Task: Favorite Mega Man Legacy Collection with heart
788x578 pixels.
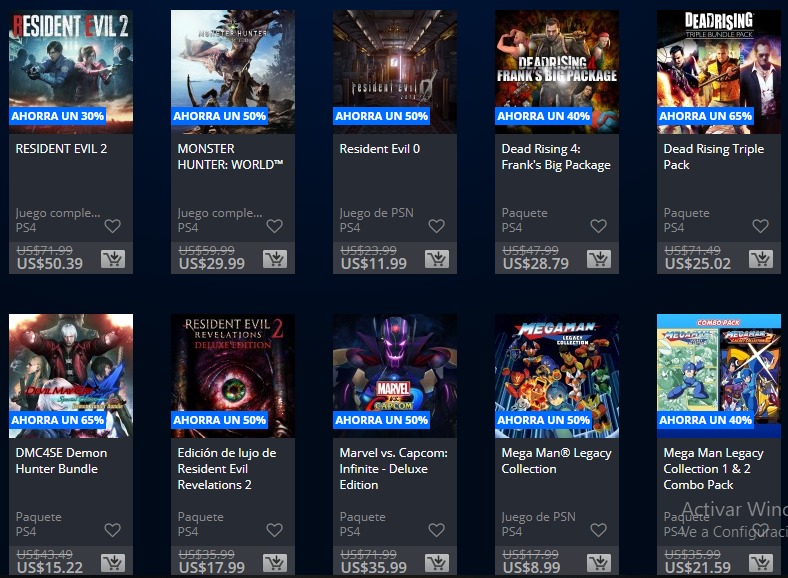Action: coord(599,530)
